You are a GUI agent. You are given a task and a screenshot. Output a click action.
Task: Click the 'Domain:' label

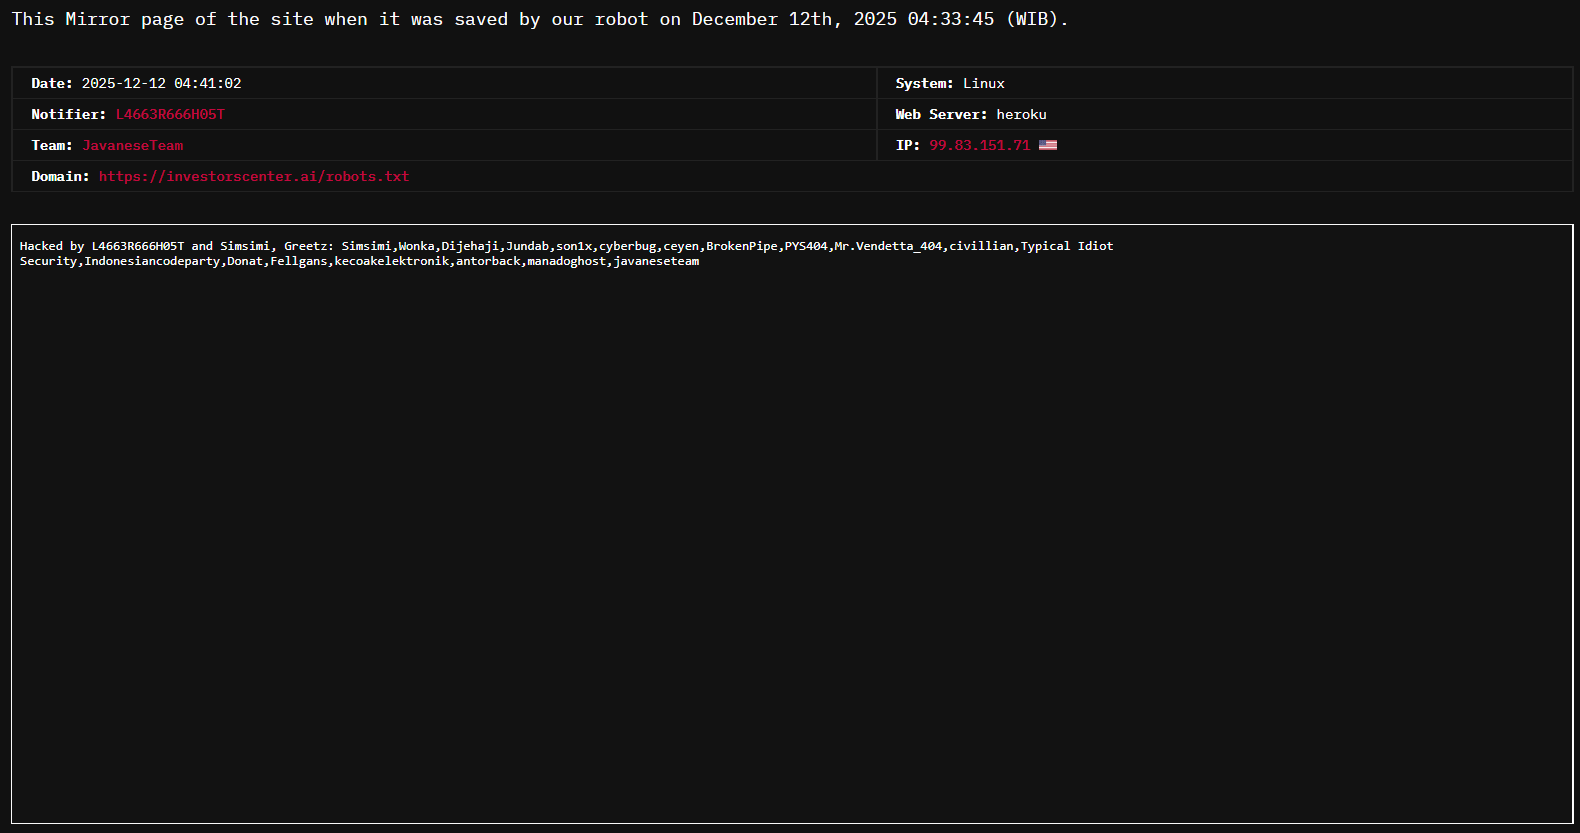coord(60,177)
